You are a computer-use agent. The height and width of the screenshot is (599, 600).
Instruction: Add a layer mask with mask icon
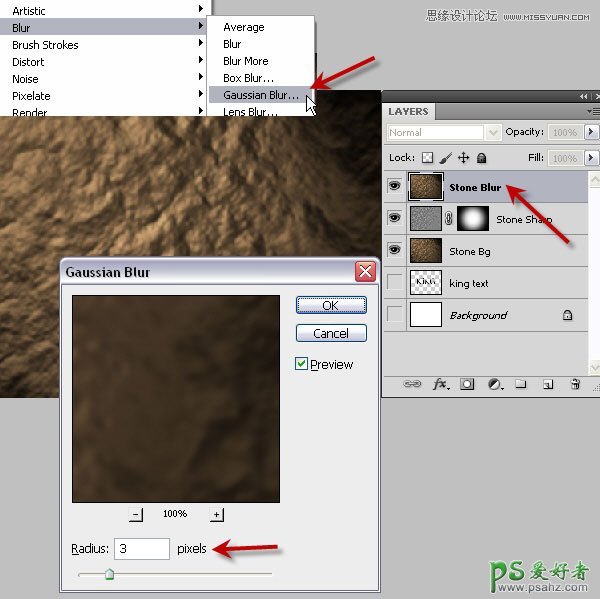tap(467, 383)
